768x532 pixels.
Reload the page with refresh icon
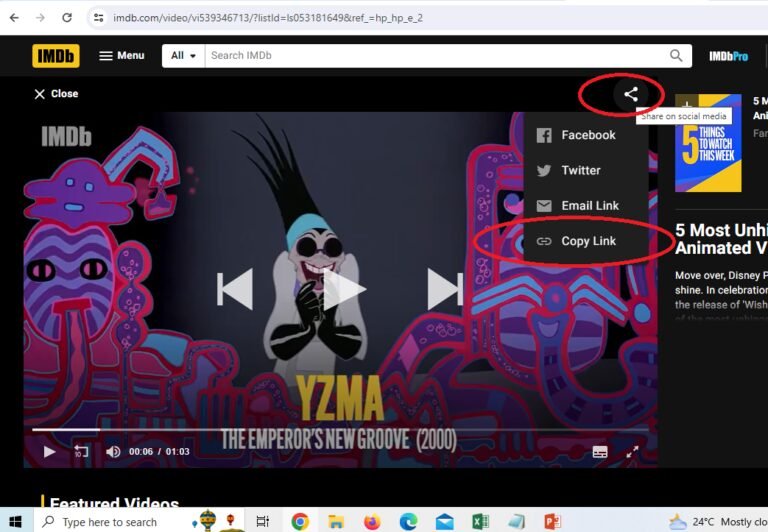(x=67, y=18)
